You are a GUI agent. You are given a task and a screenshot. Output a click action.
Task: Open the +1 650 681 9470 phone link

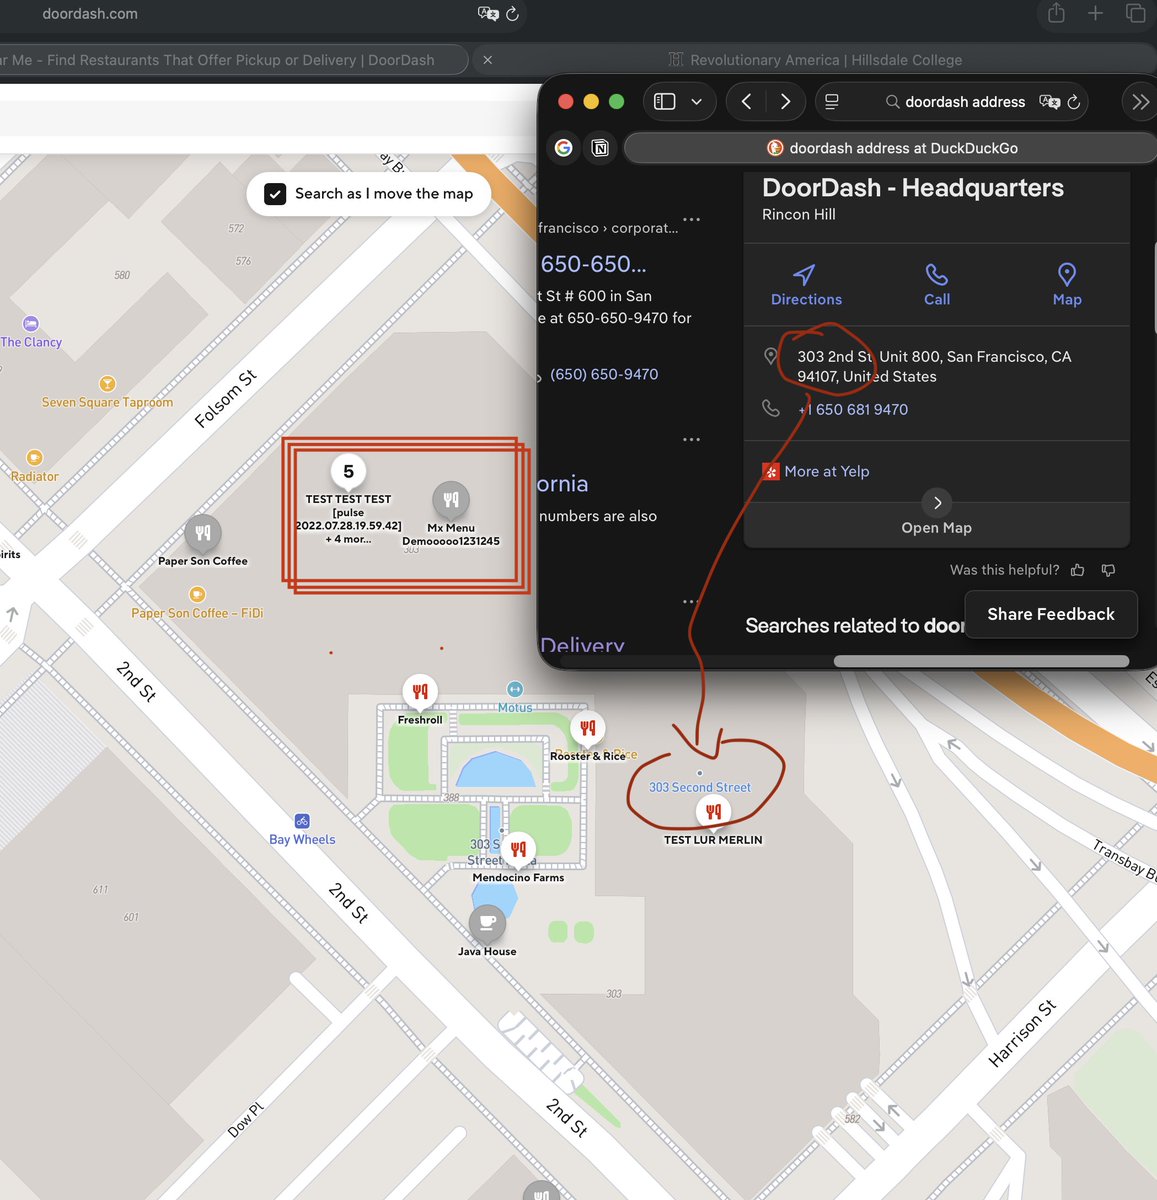coord(853,409)
